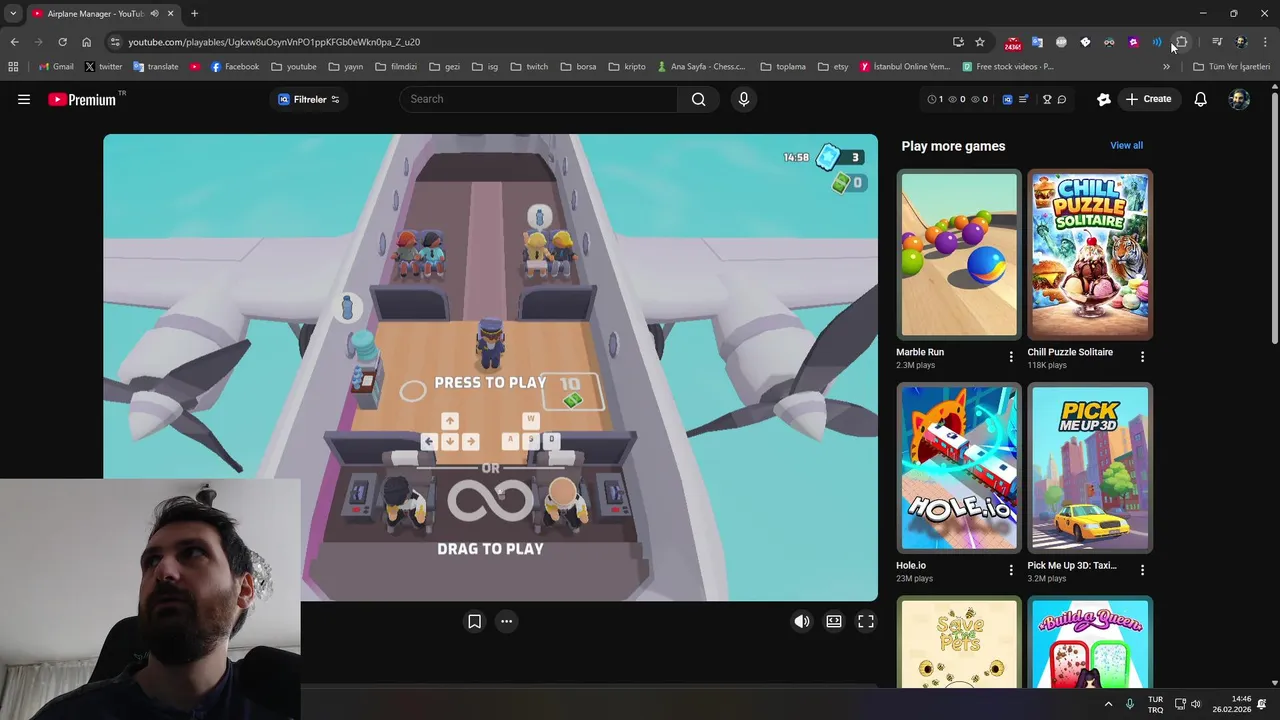Mute the Airplane Manager tab audio
Image resolution: width=1280 pixels, height=720 pixels.
[154, 14]
